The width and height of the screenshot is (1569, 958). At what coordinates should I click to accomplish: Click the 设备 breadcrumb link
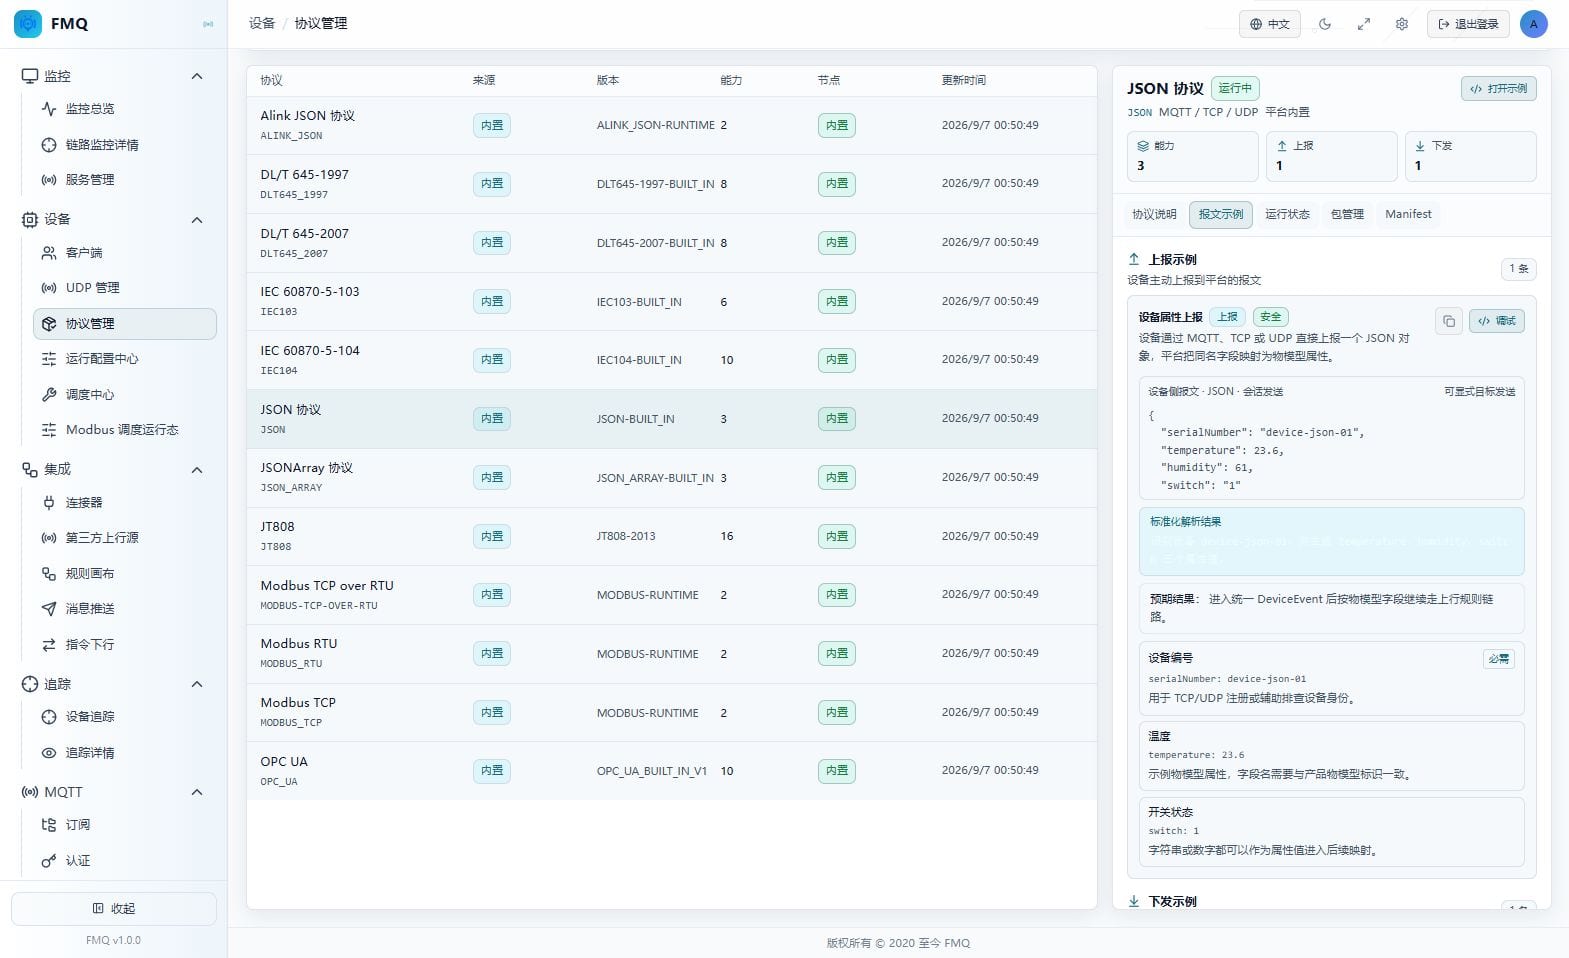pyautogui.click(x=262, y=23)
